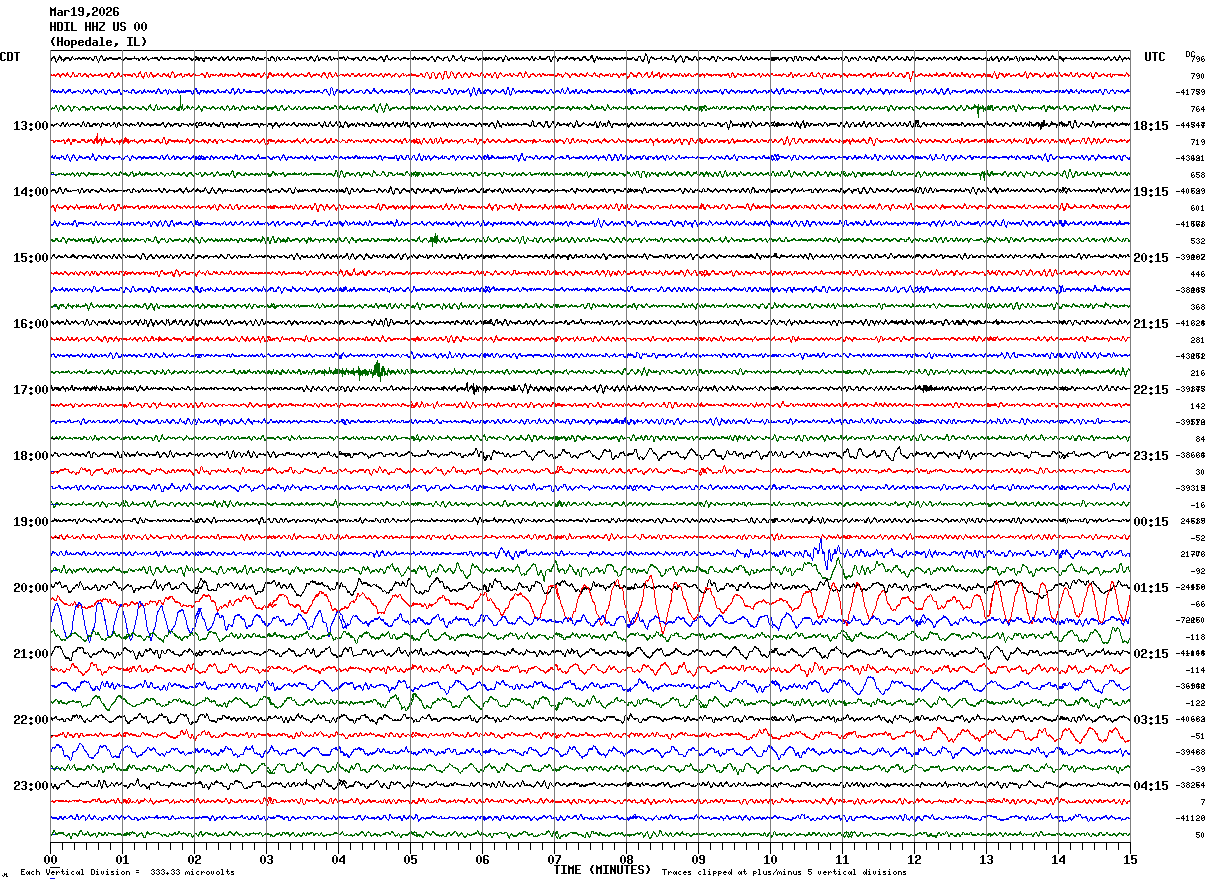Click the vertical division 333.33 microvolts note
Viewport: 1210px width, 886px height.
tap(127, 872)
